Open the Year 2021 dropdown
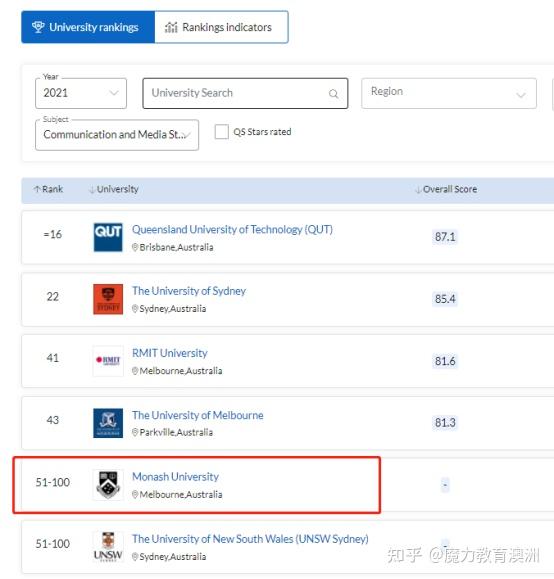 click(81, 93)
